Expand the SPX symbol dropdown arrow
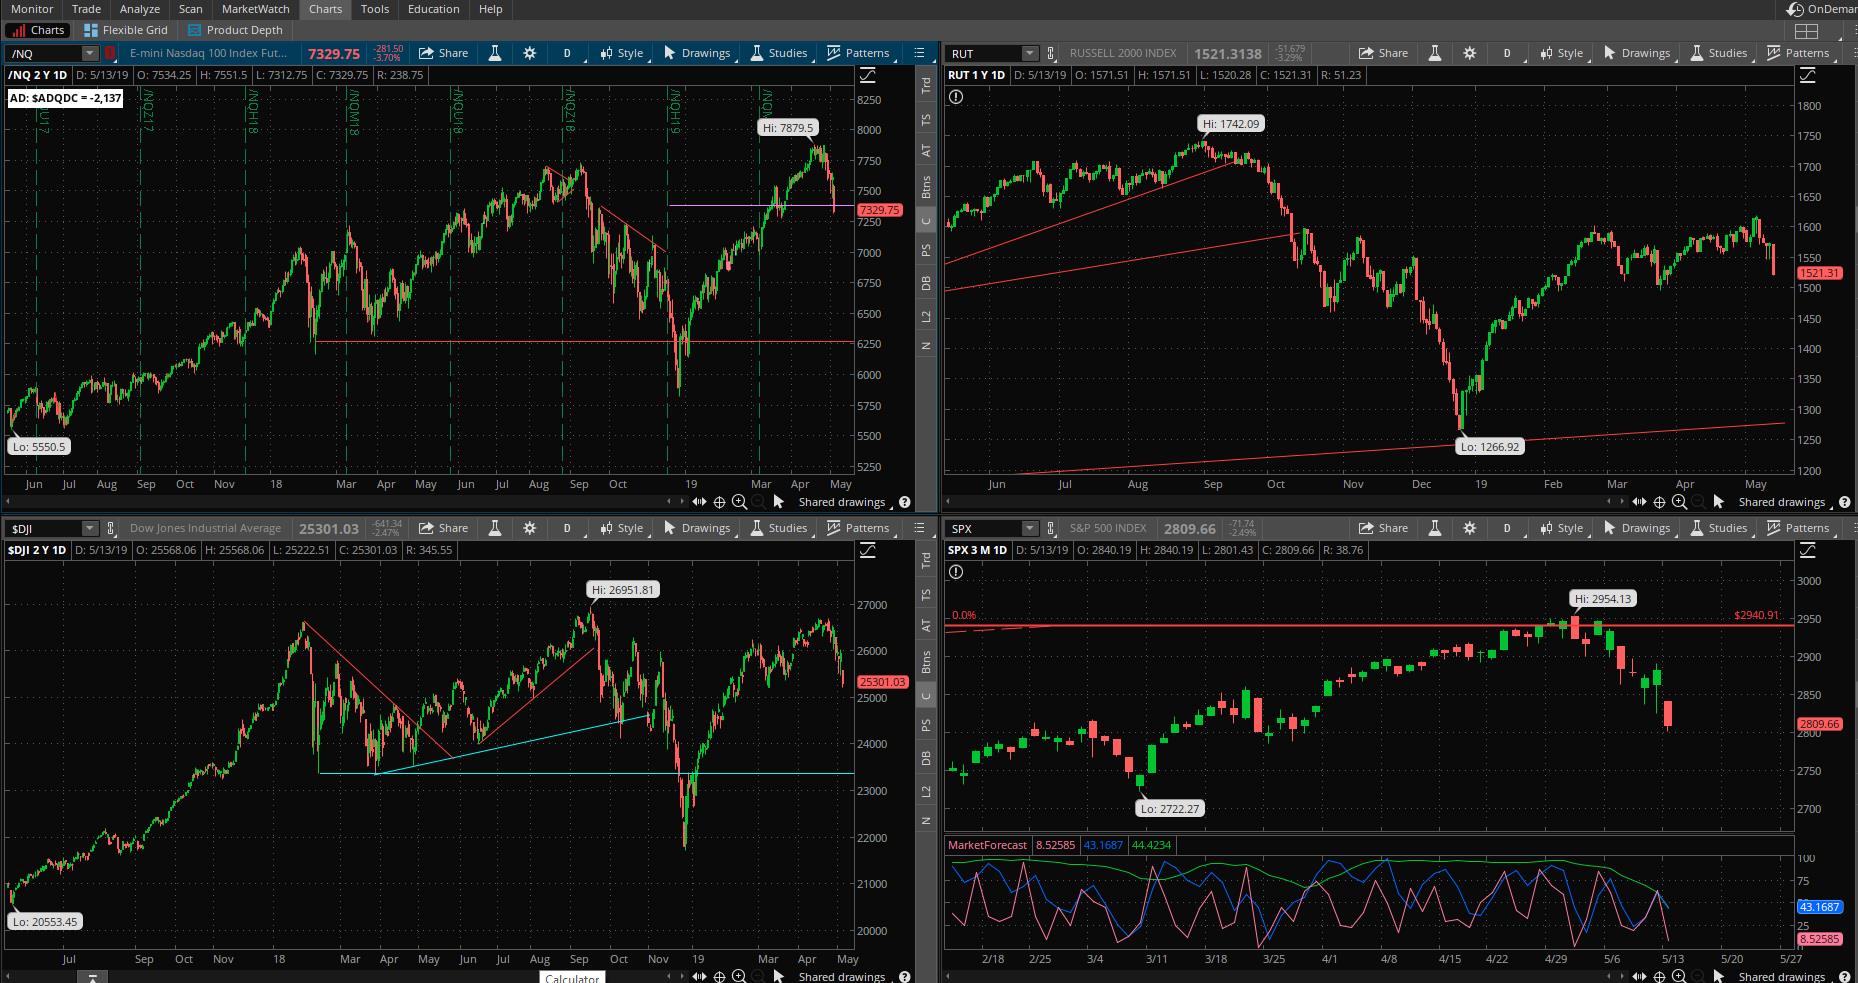This screenshot has width=1858, height=983. 1029,528
